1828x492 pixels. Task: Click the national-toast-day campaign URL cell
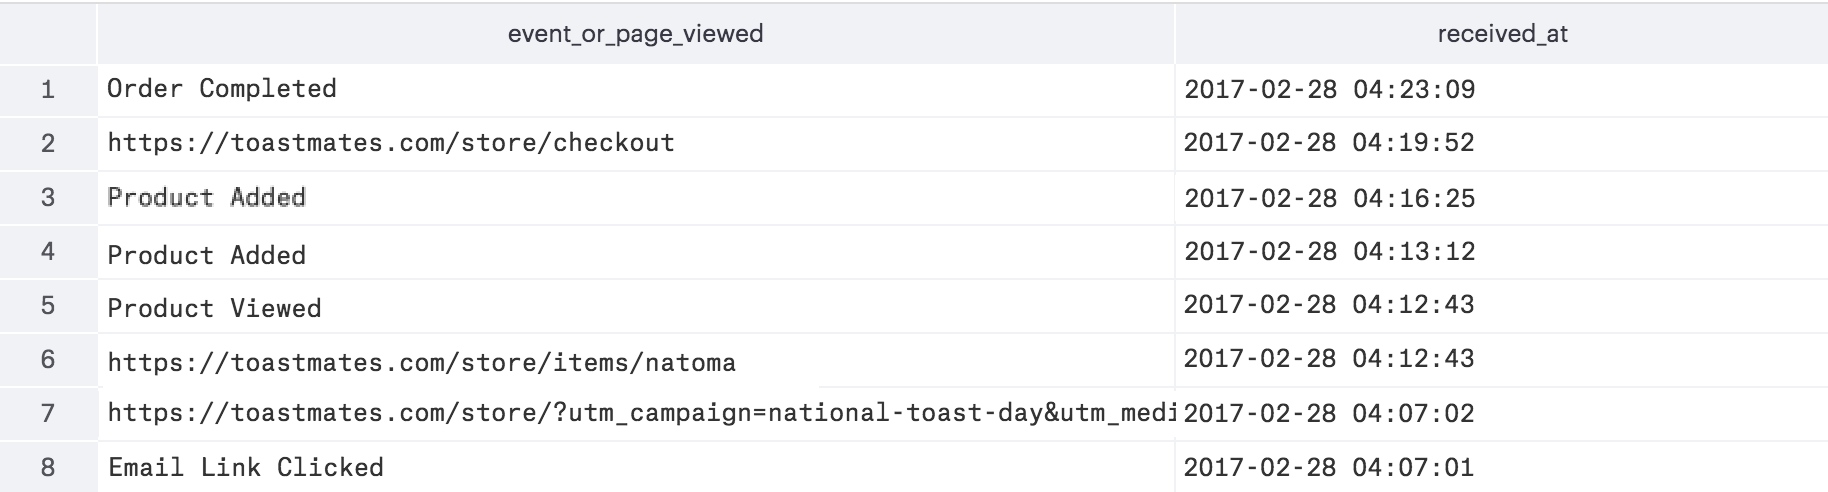(640, 413)
